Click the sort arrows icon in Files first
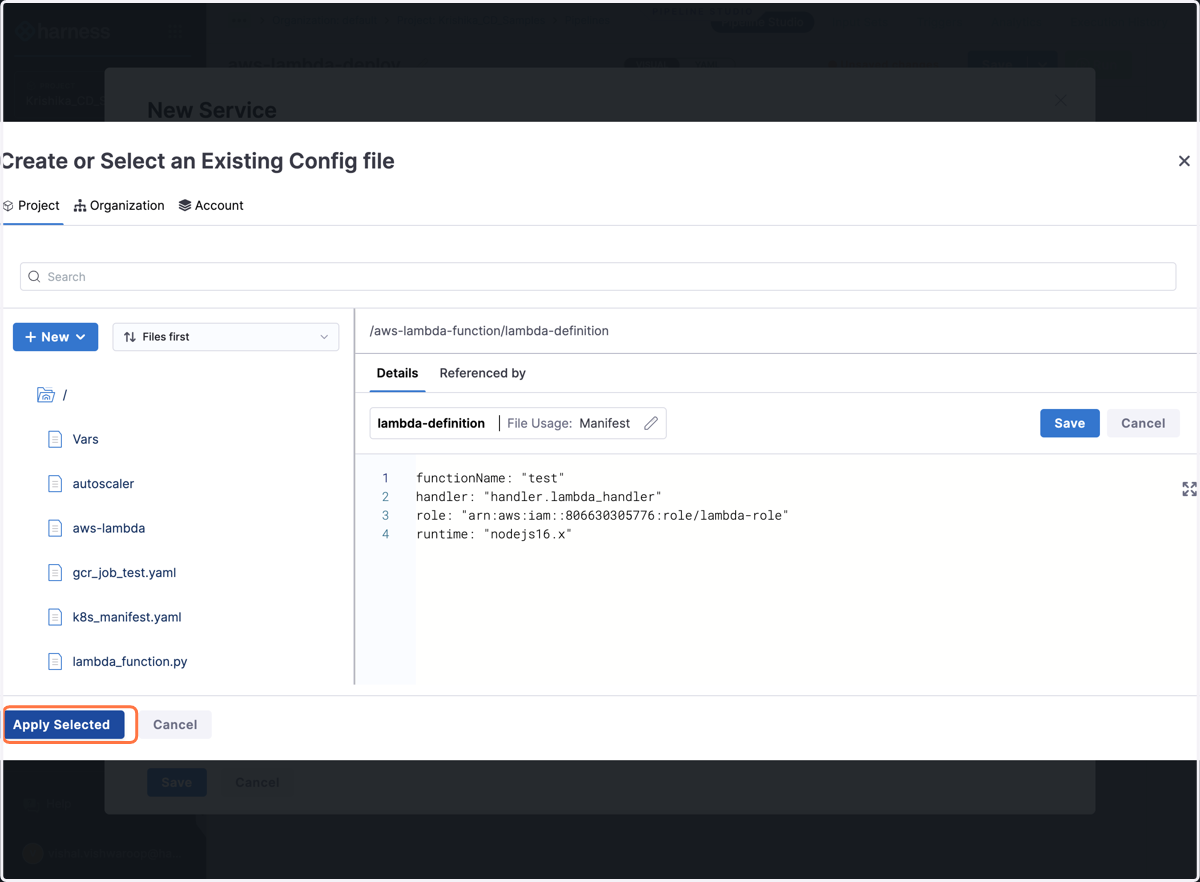Image resolution: width=1200 pixels, height=882 pixels. [x=130, y=337]
